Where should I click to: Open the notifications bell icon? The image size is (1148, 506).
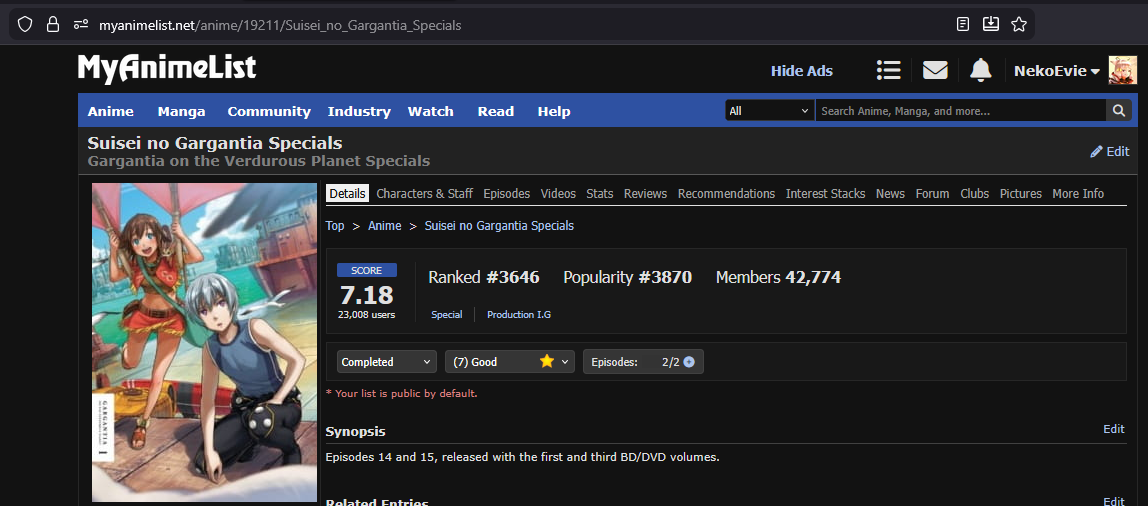(x=980, y=70)
